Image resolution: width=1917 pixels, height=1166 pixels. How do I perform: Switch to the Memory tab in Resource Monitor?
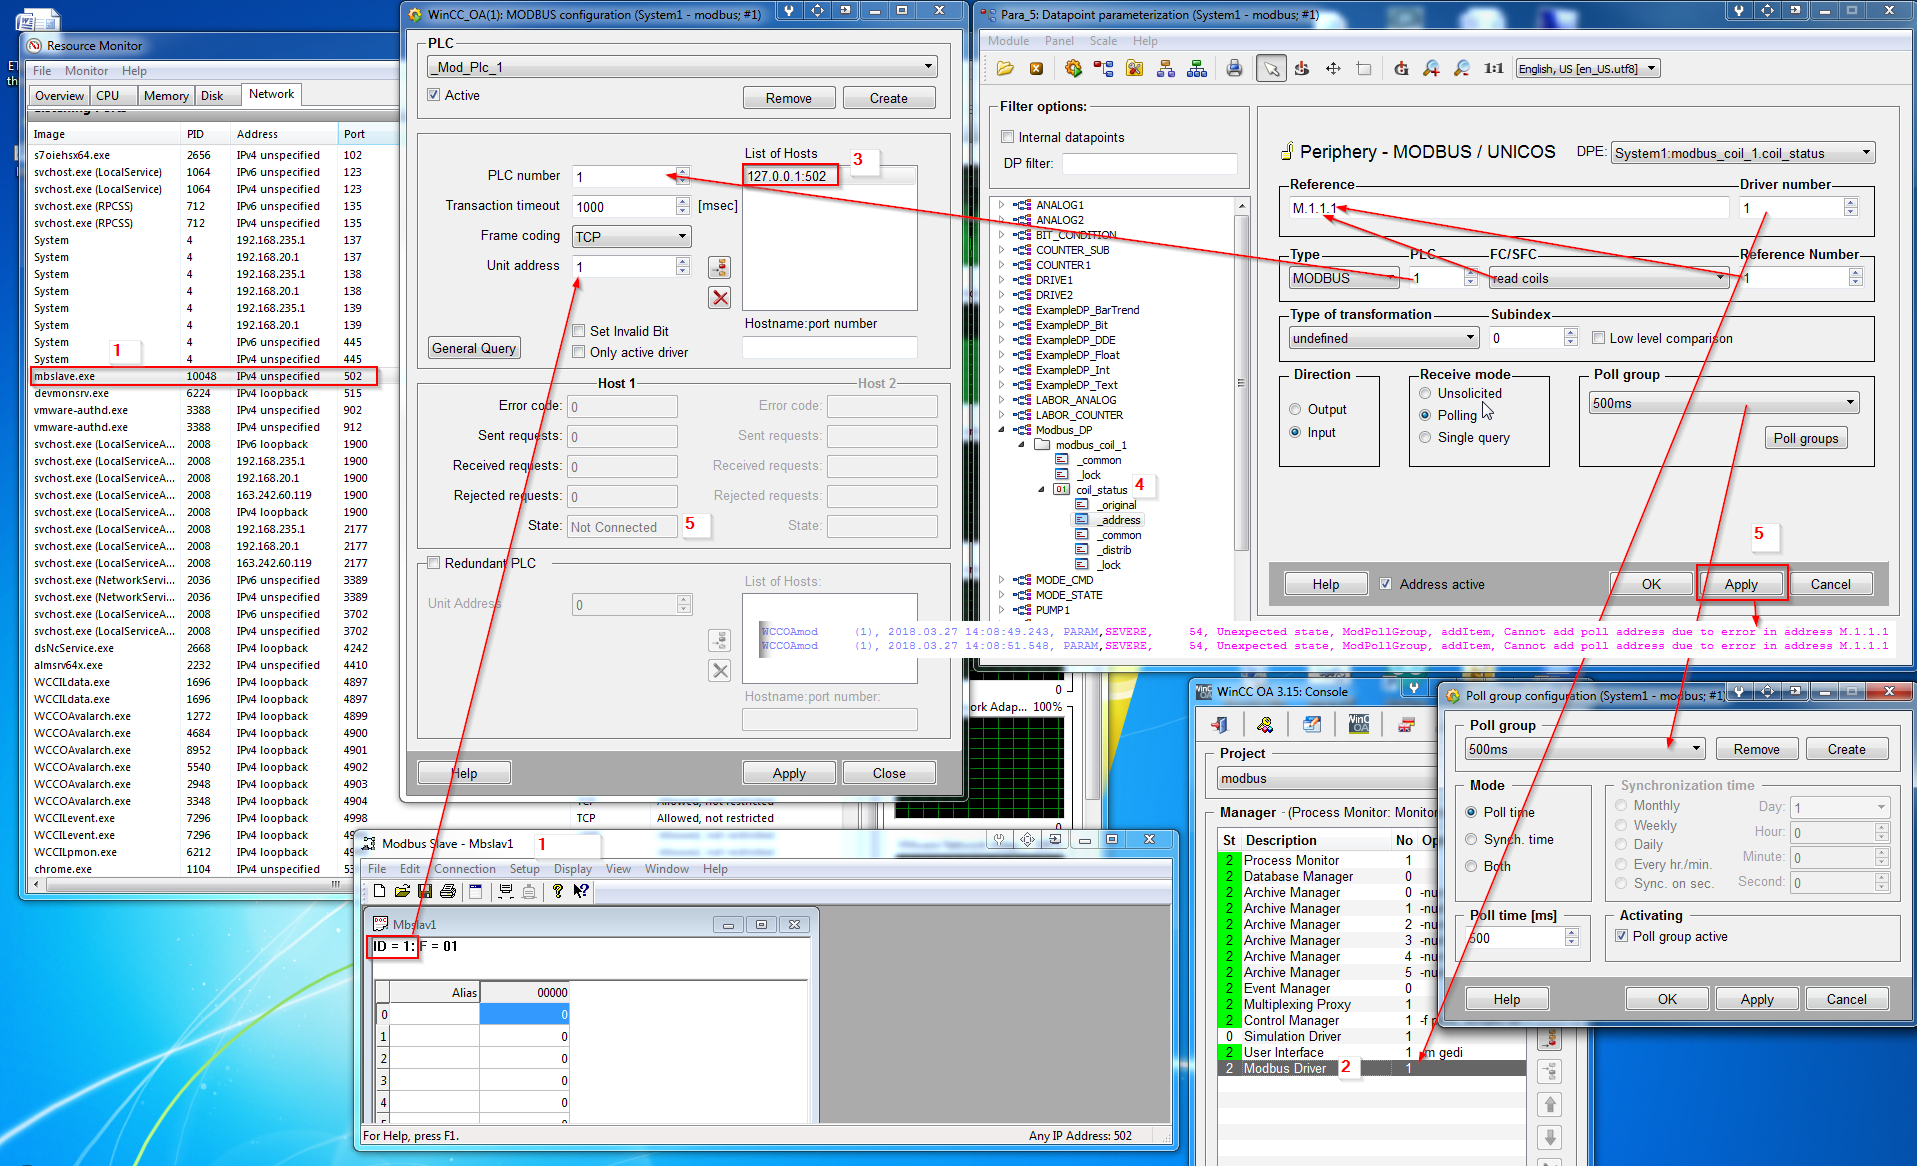pyautogui.click(x=166, y=96)
